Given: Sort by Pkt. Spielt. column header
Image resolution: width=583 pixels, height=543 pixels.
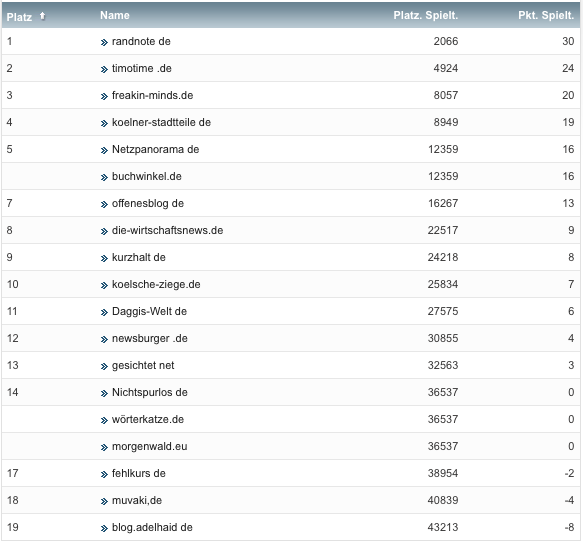Looking at the screenshot, I should 546,15.
